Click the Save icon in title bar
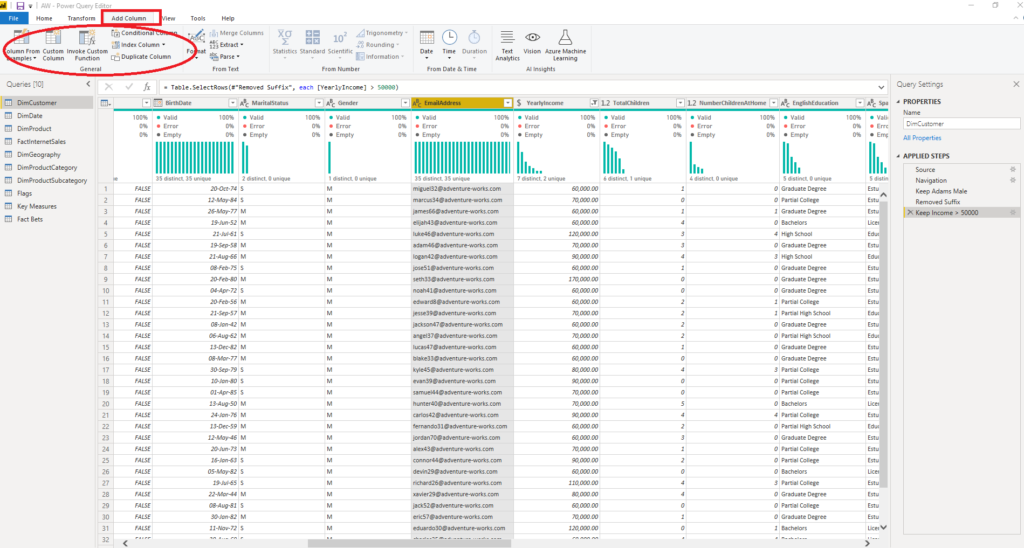 20,6
